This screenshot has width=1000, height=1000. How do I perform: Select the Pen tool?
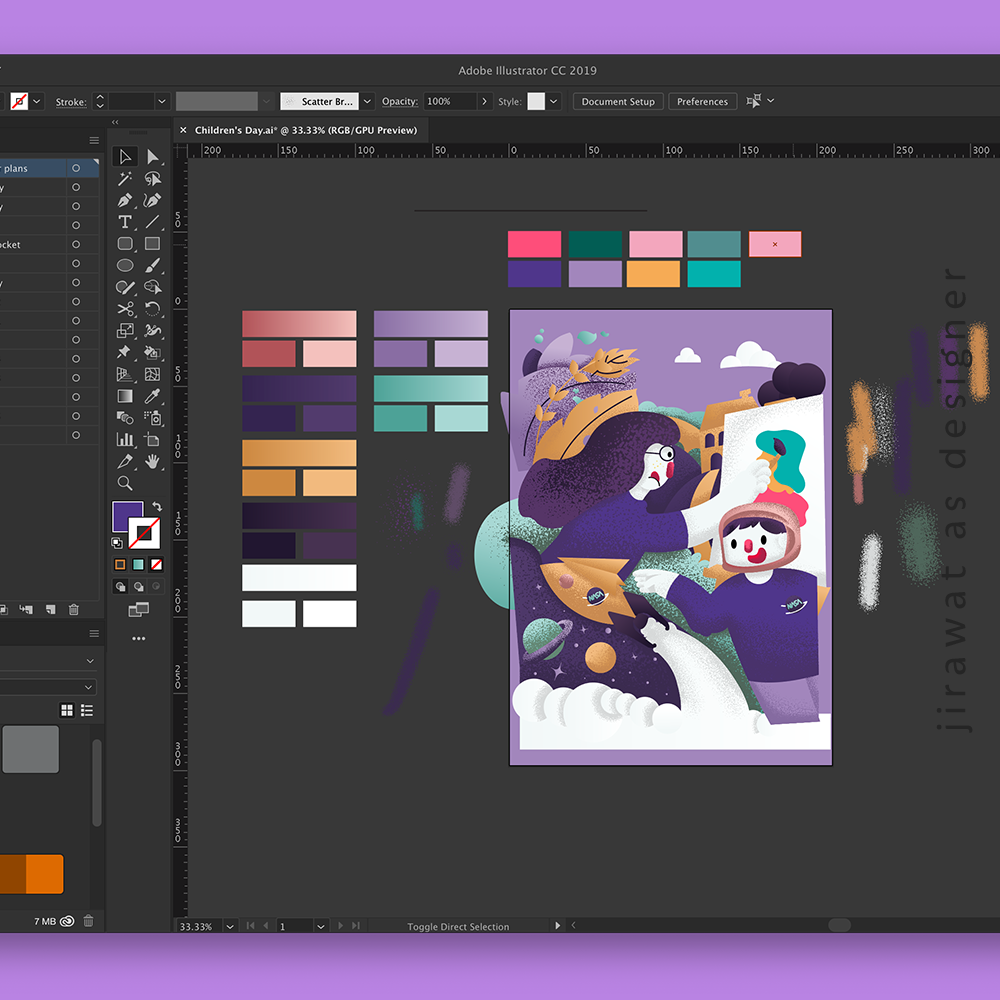125,200
